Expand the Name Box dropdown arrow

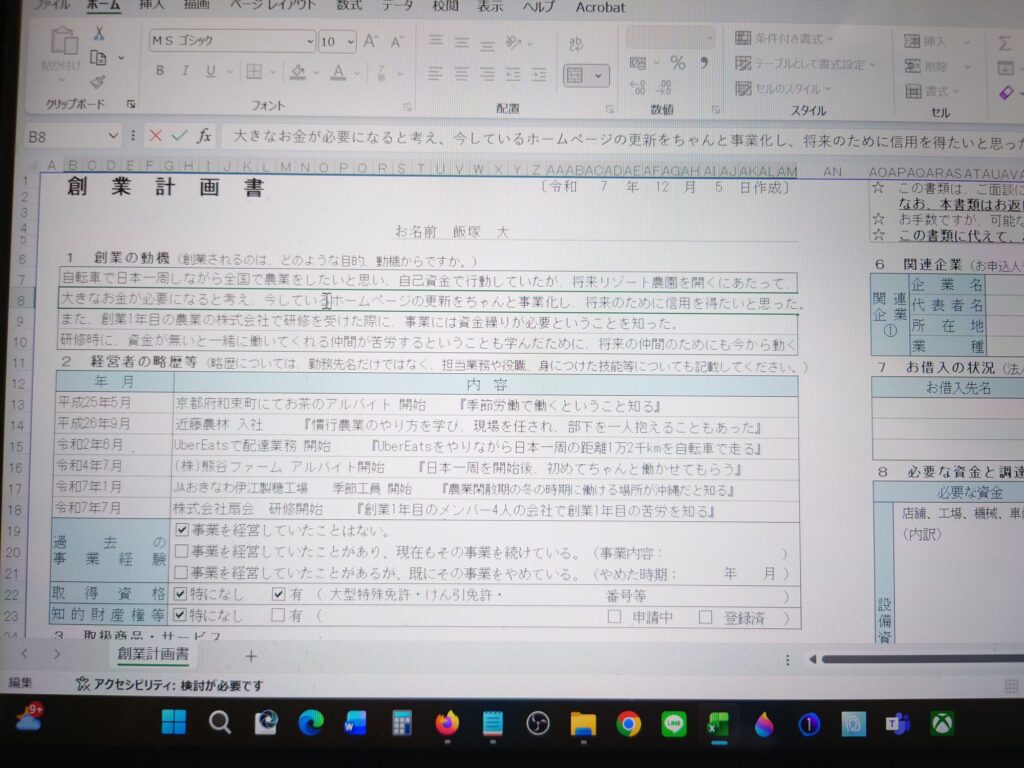pyautogui.click(x=113, y=136)
